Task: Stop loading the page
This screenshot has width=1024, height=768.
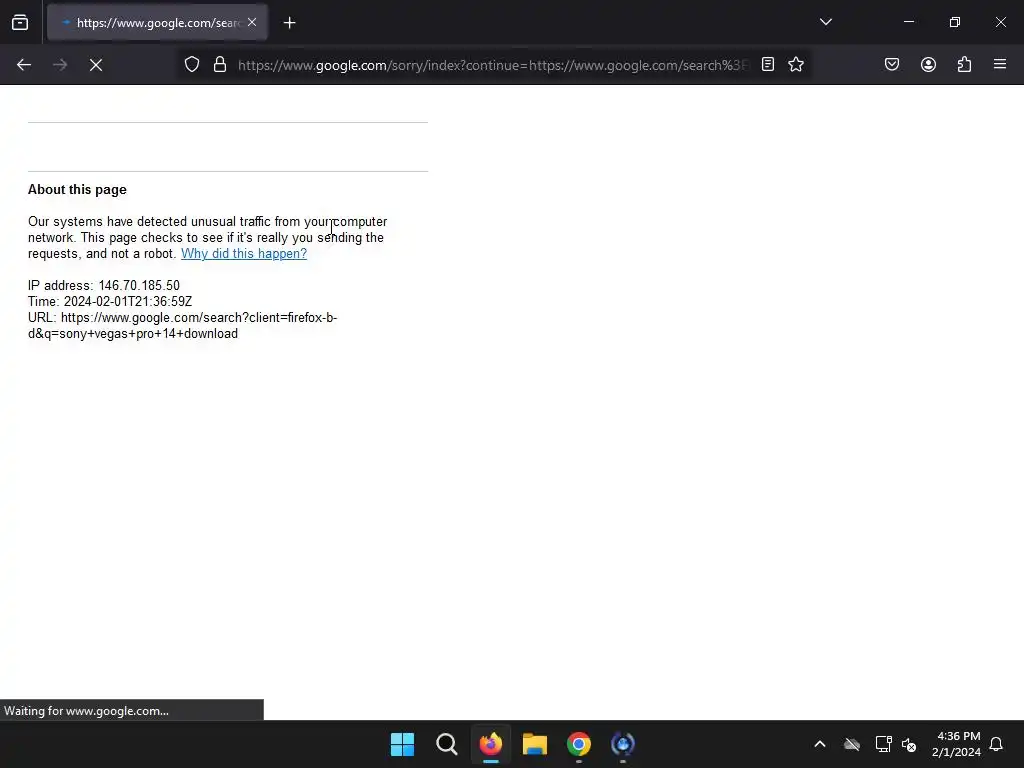Action: (96, 65)
